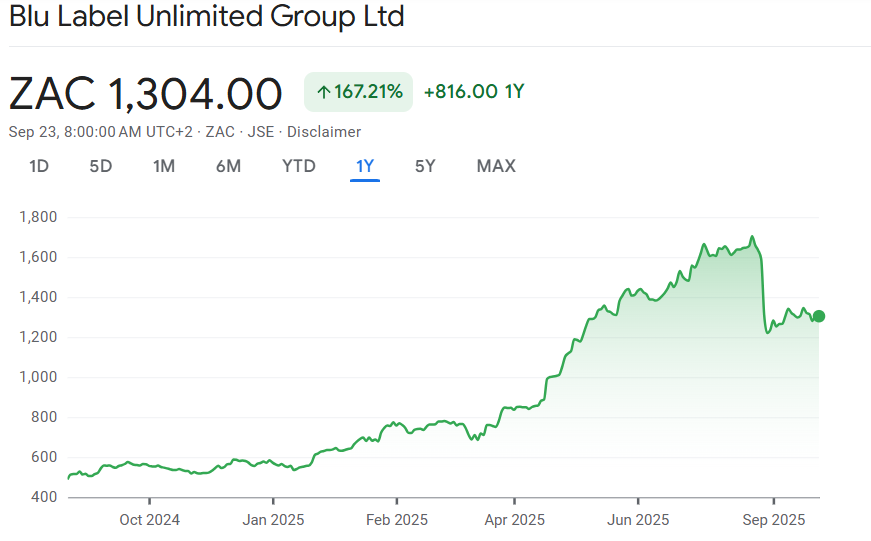Click the 1,800 y-axis label
Screen dimensions: 871x541
pos(38,217)
